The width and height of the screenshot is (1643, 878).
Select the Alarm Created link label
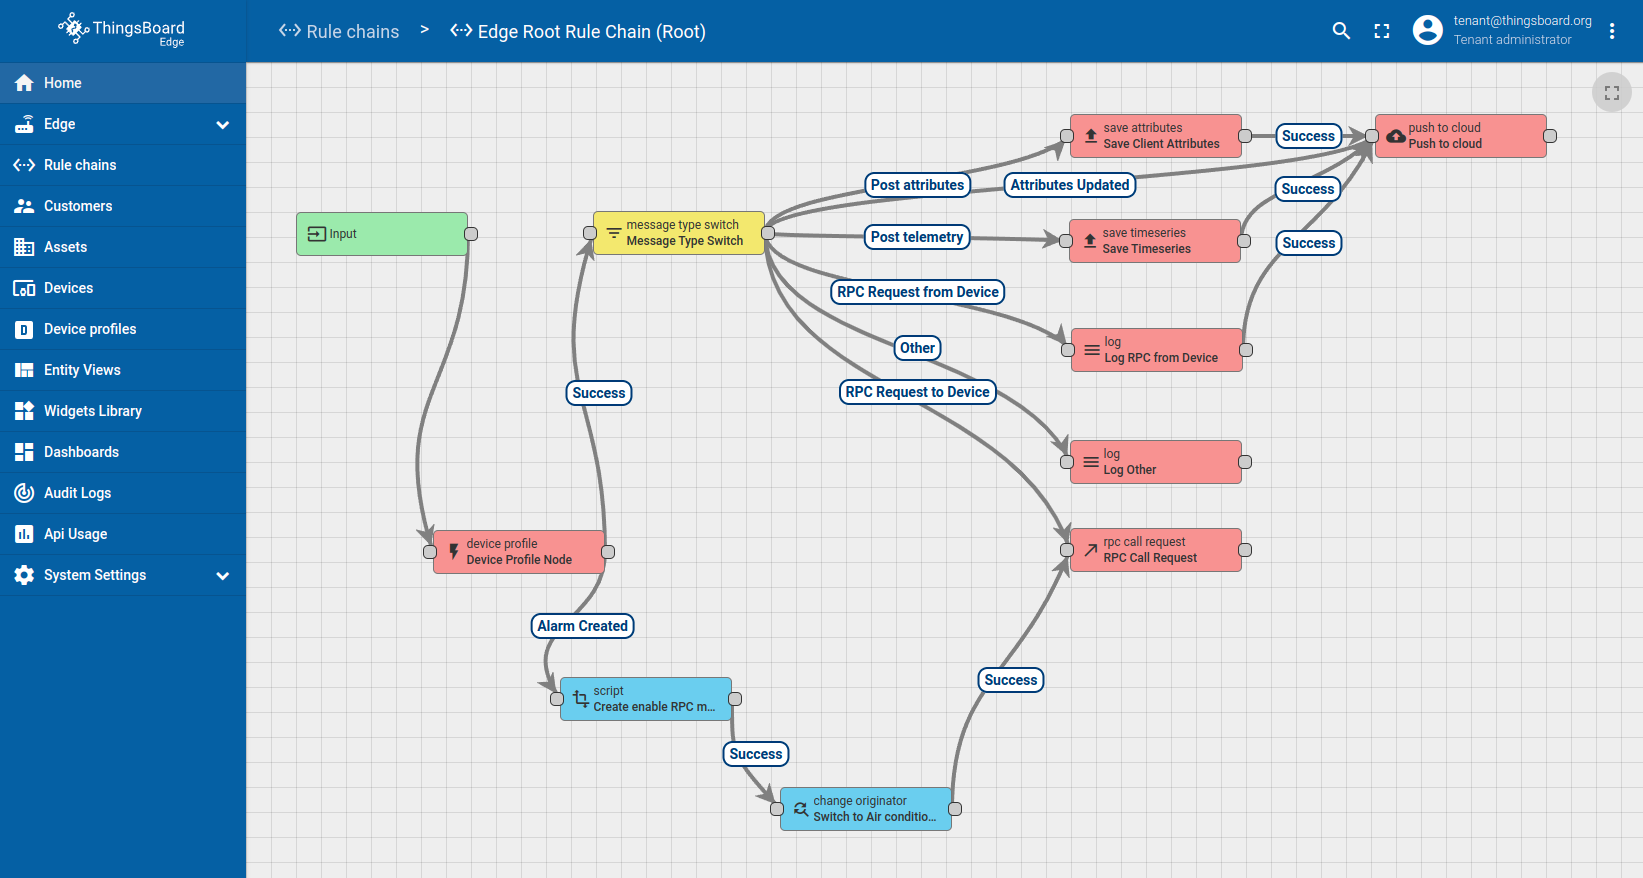tap(582, 626)
